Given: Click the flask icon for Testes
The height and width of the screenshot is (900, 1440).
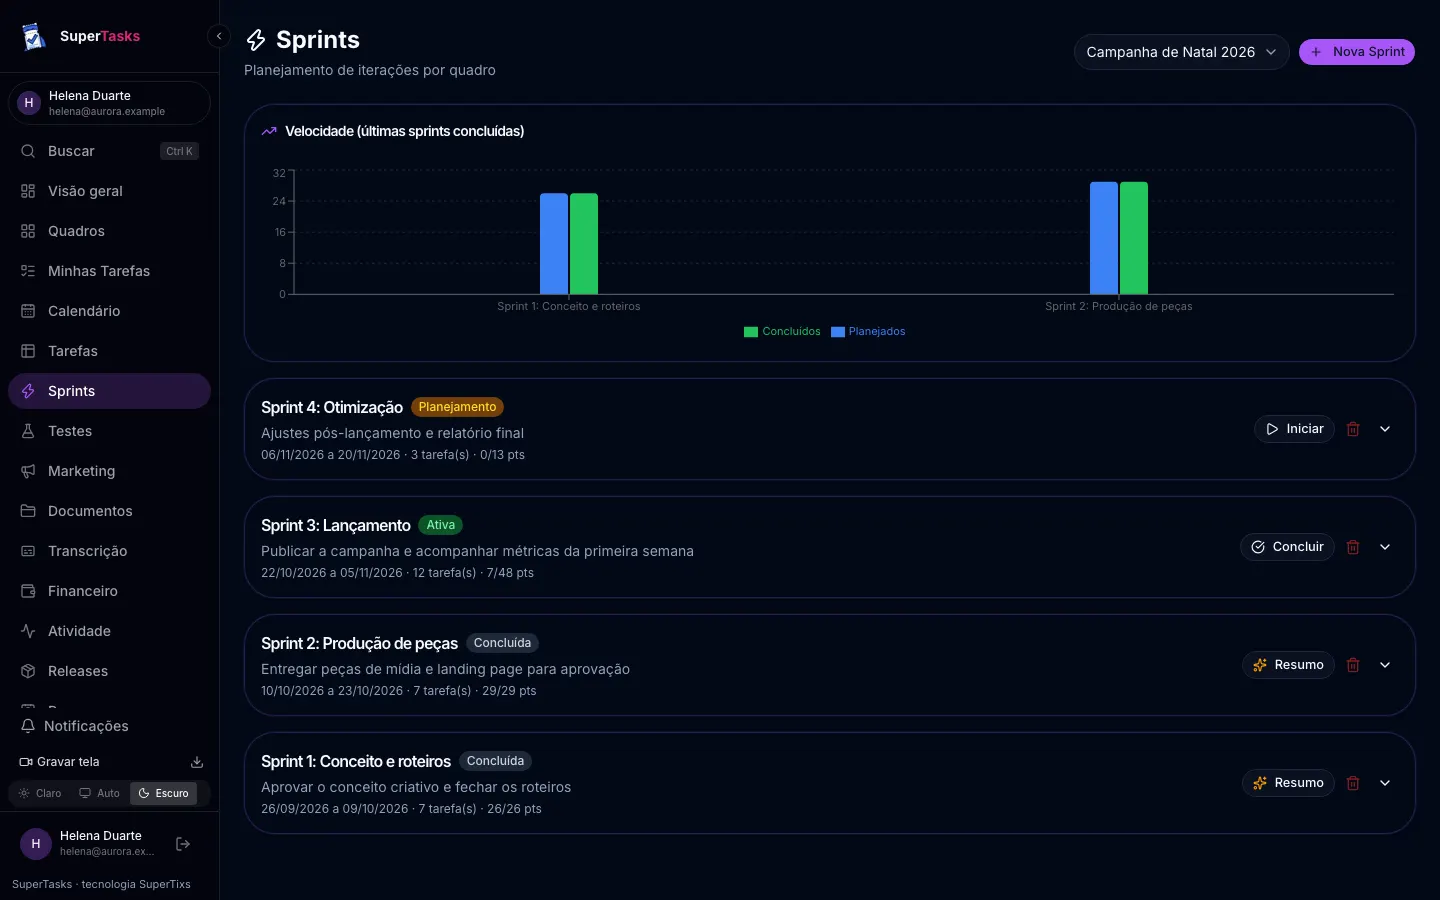Looking at the screenshot, I should (28, 431).
